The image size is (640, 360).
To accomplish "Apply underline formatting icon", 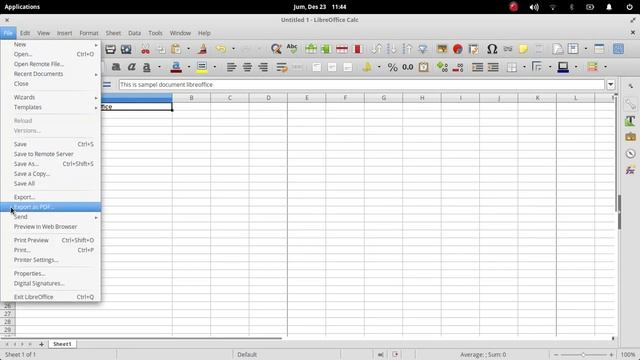I will 147,67.
